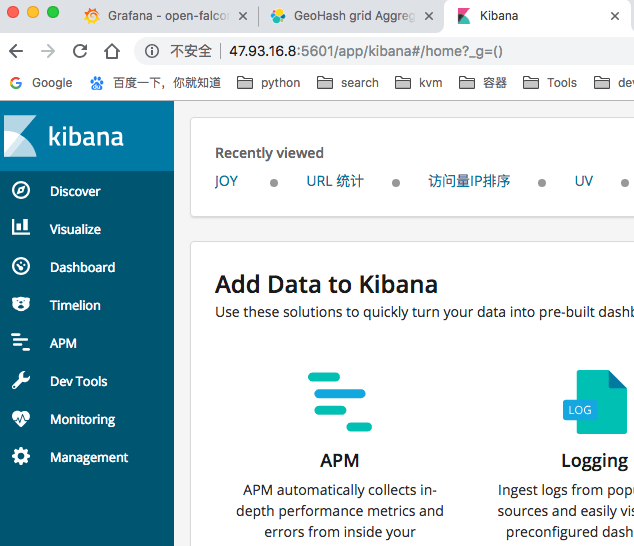
Task: Open Discover compass icon in sidebar
Action: pyautogui.click(x=21, y=191)
